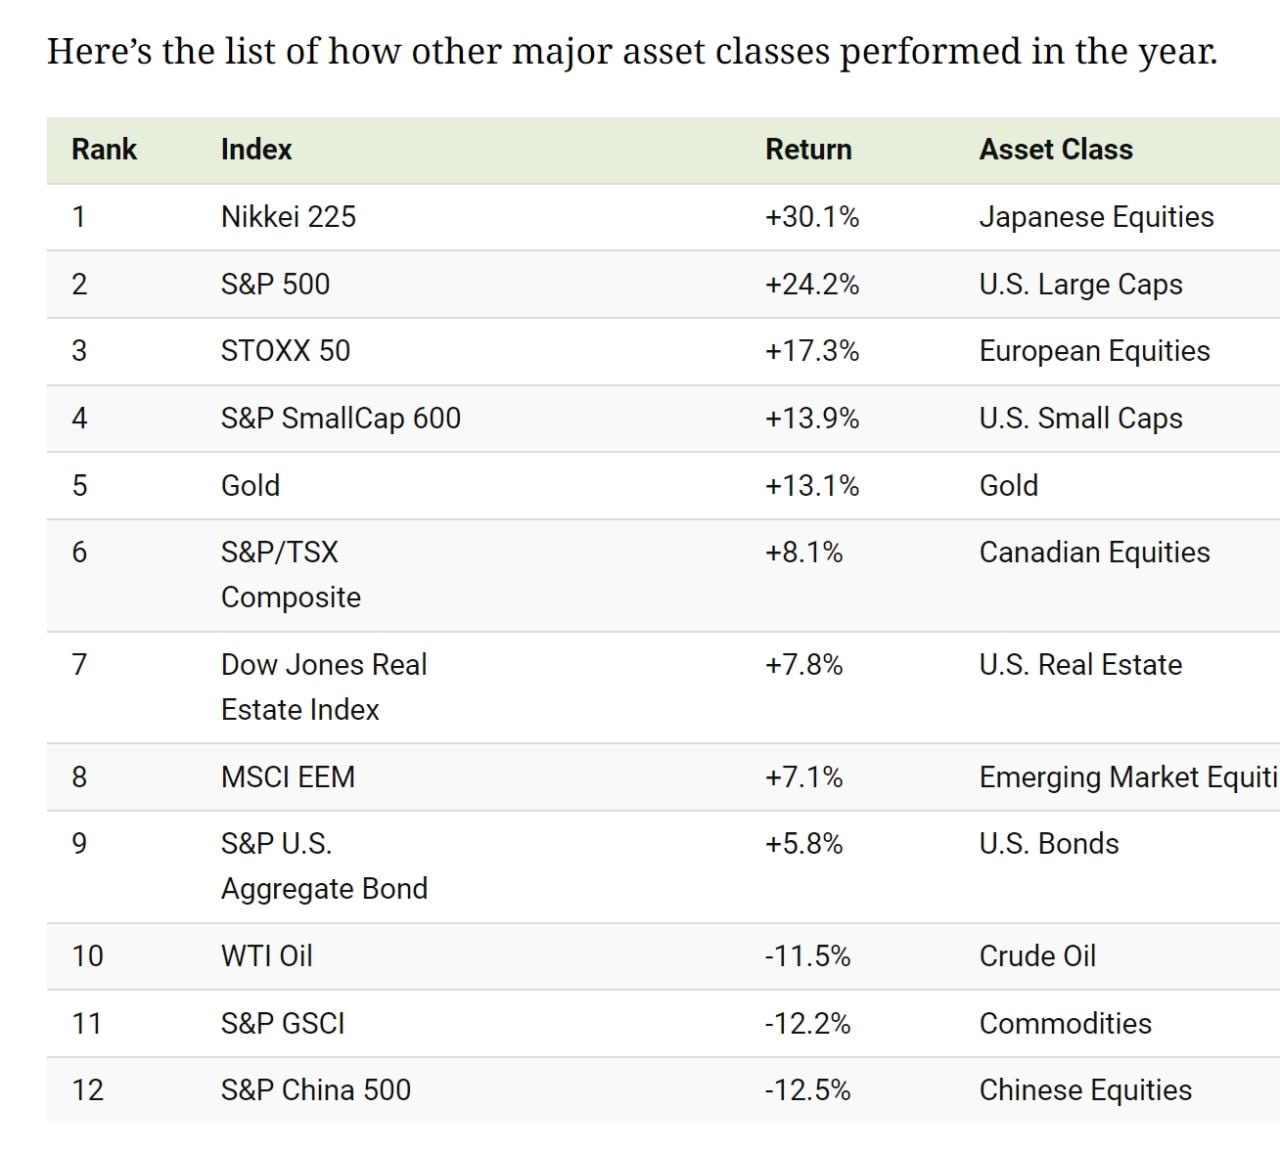The height and width of the screenshot is (1152, 1280).
Task: Click the WTI Oil index cell
Action: click(266, 956)
